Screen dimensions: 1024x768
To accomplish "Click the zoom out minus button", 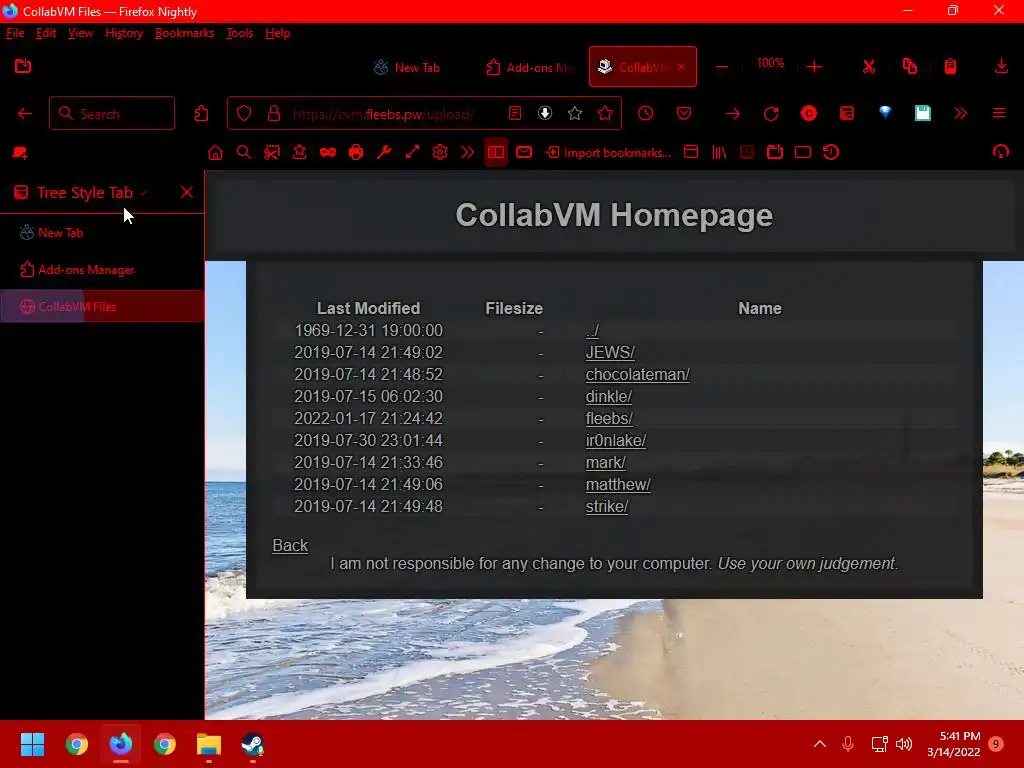I will [x=722, y=67].
